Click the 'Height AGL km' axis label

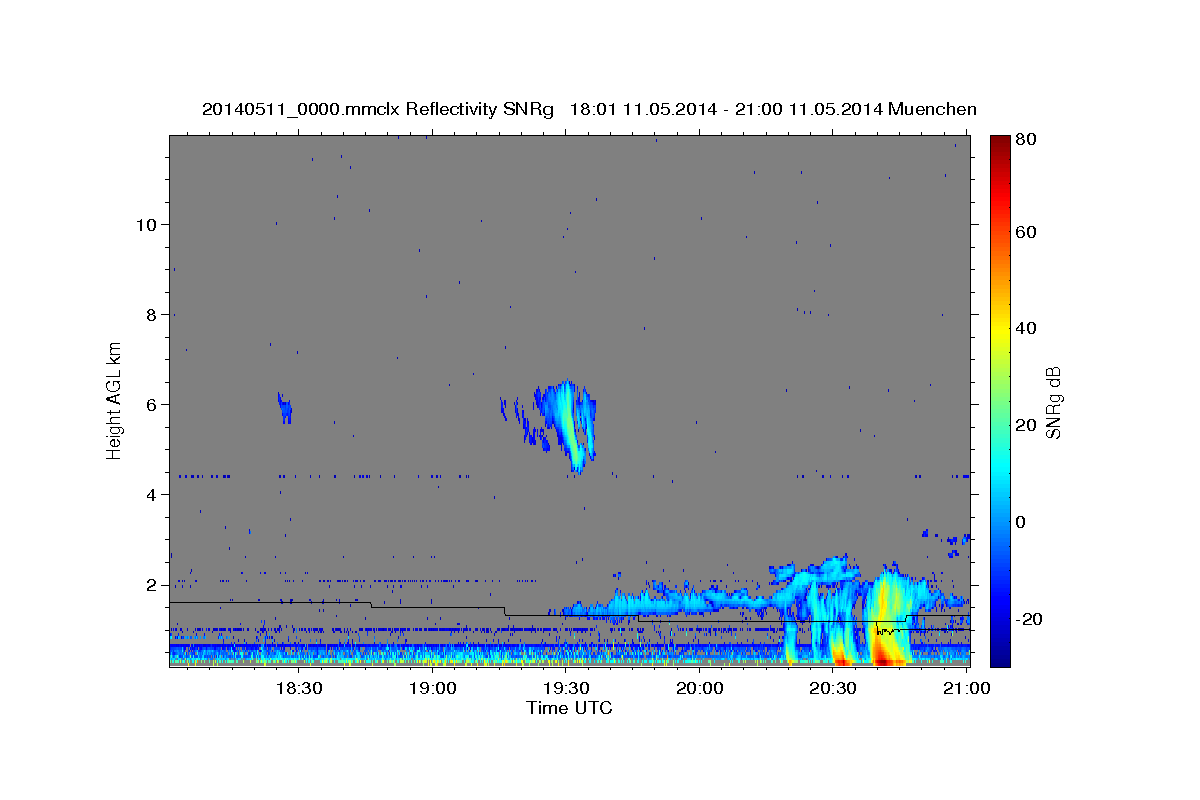[x=115, y=400]
